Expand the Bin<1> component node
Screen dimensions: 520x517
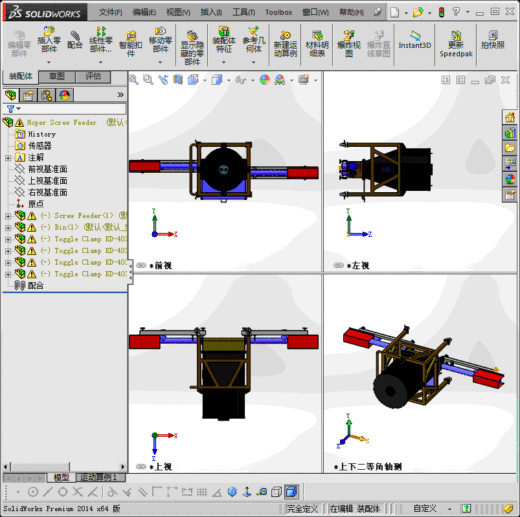point(8,228)
